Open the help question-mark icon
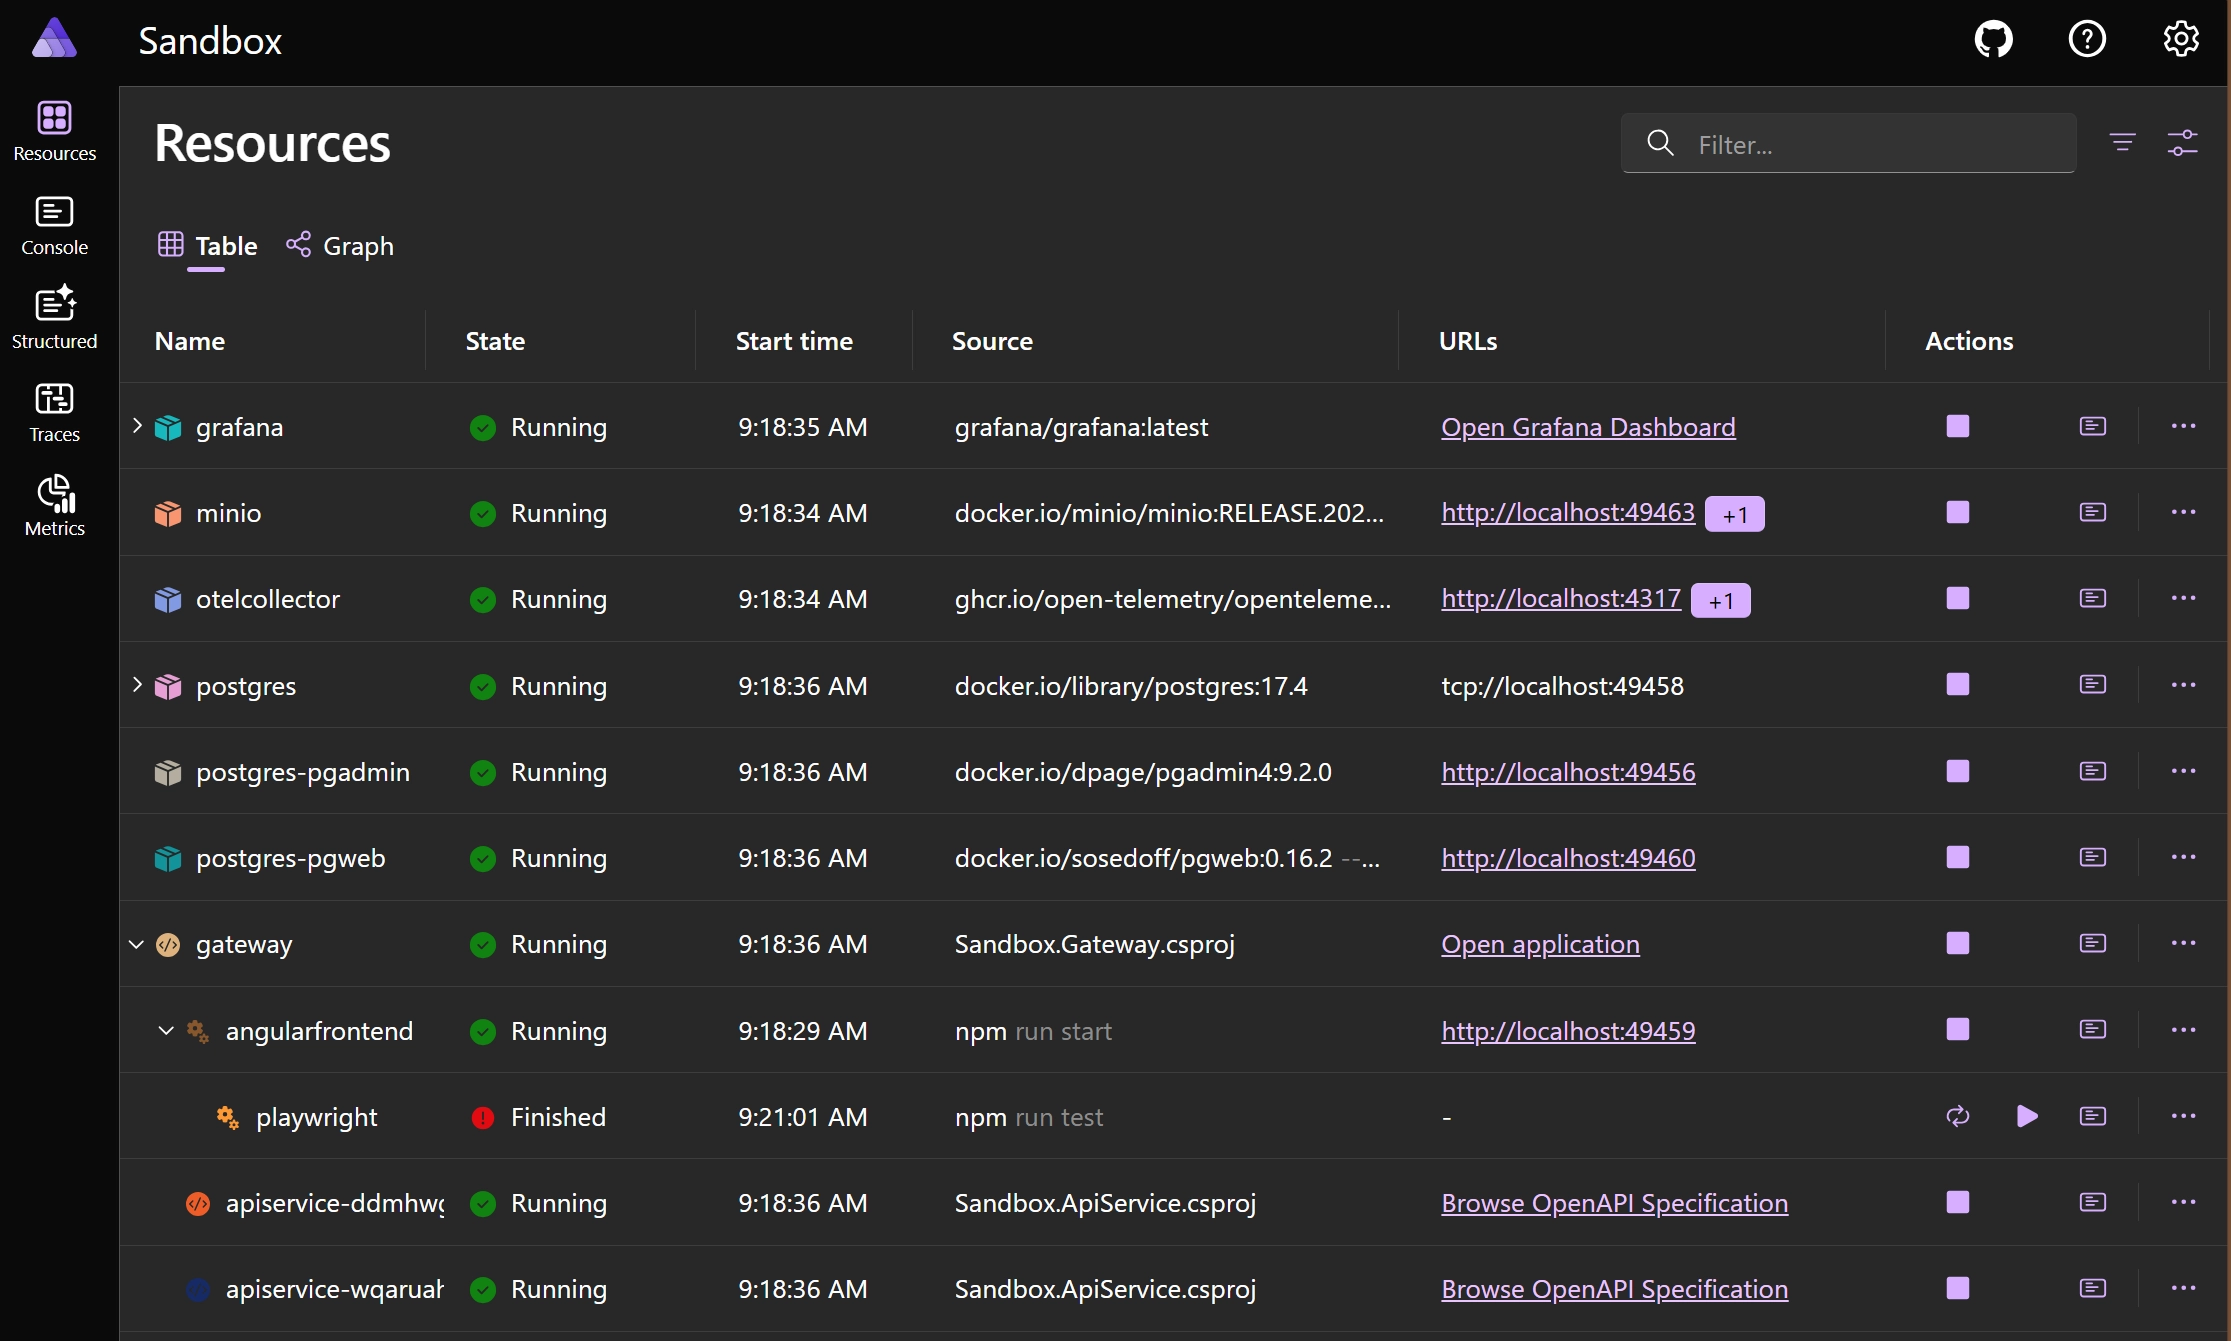The width and height of the screenshot is (2231, 1341). [x=2087, y=40]
